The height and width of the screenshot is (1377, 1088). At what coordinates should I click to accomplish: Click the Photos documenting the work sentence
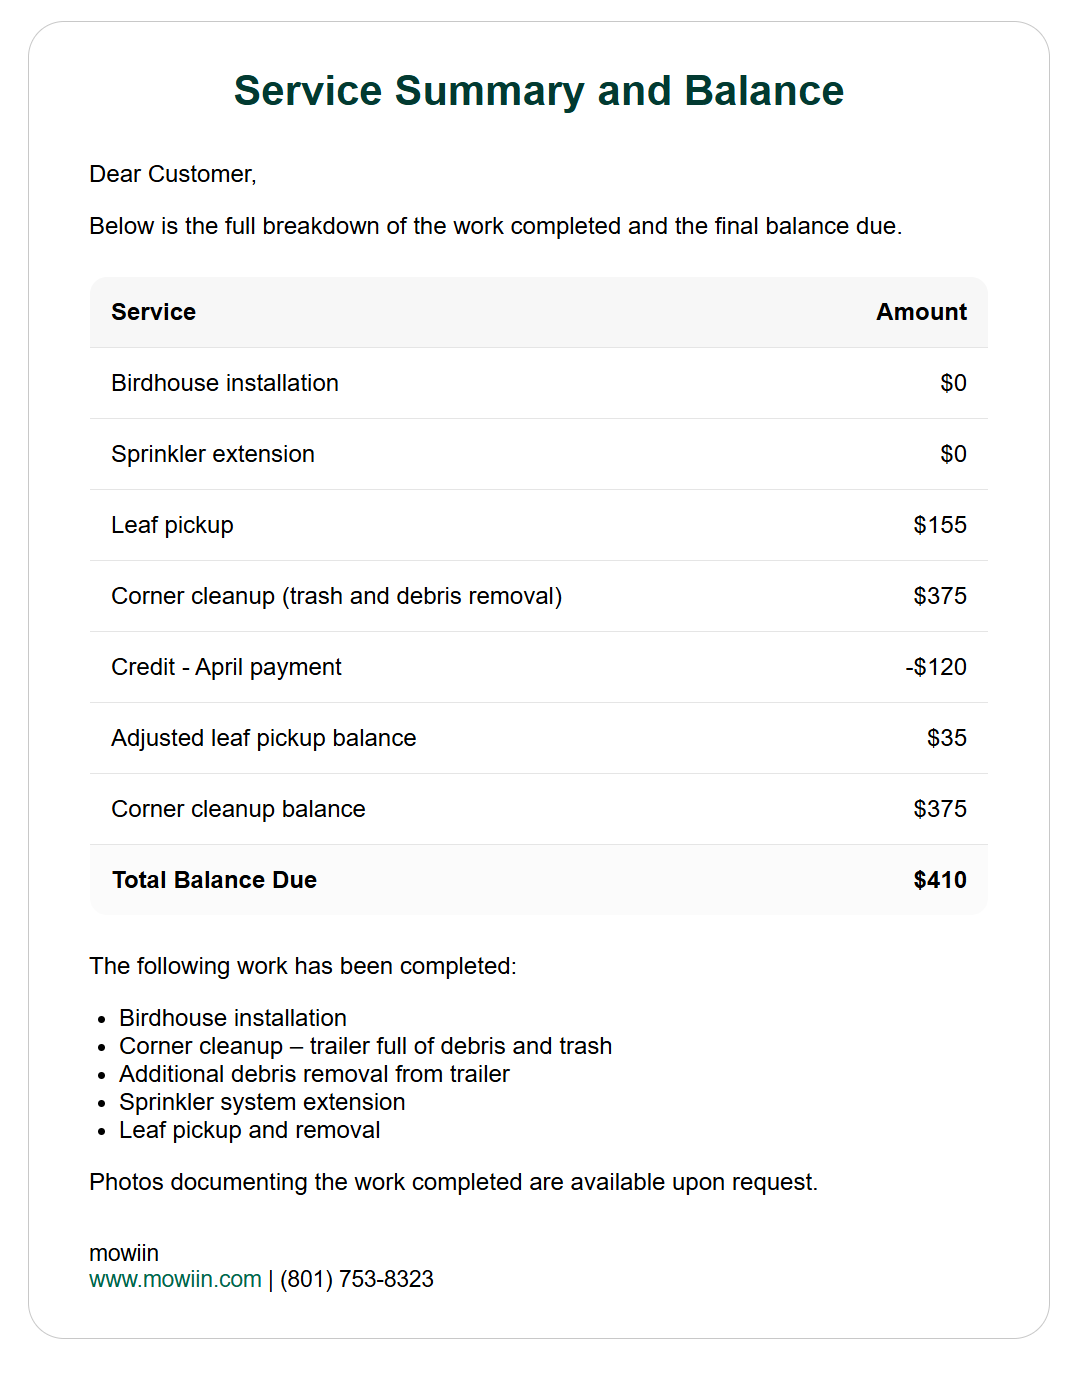coord(453,1182)
